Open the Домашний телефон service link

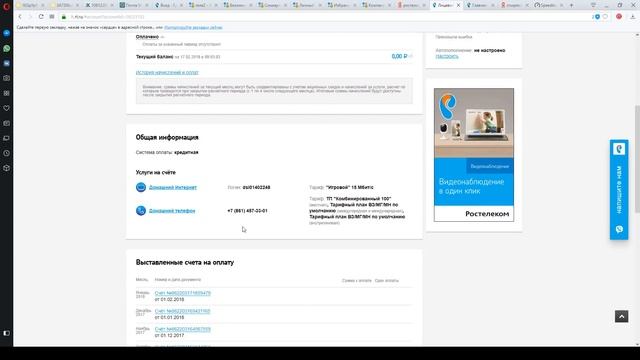point(172,211)
